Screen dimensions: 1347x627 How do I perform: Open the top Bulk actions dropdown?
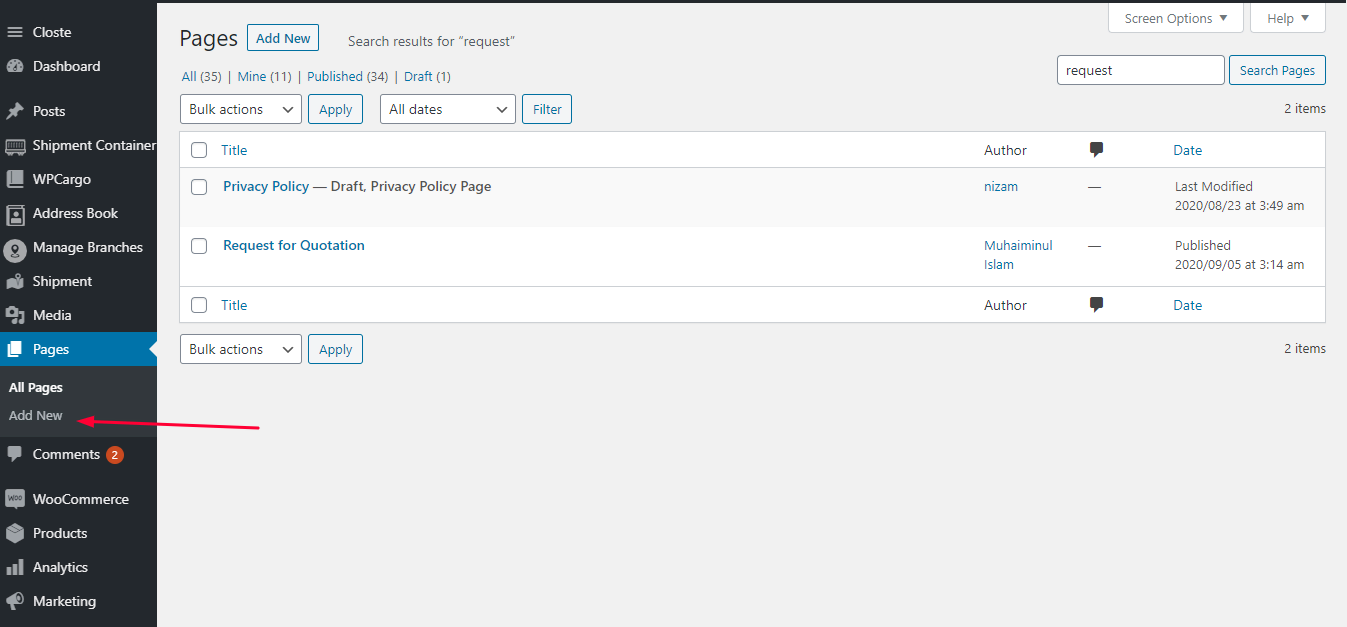click(x=241, y=109)
